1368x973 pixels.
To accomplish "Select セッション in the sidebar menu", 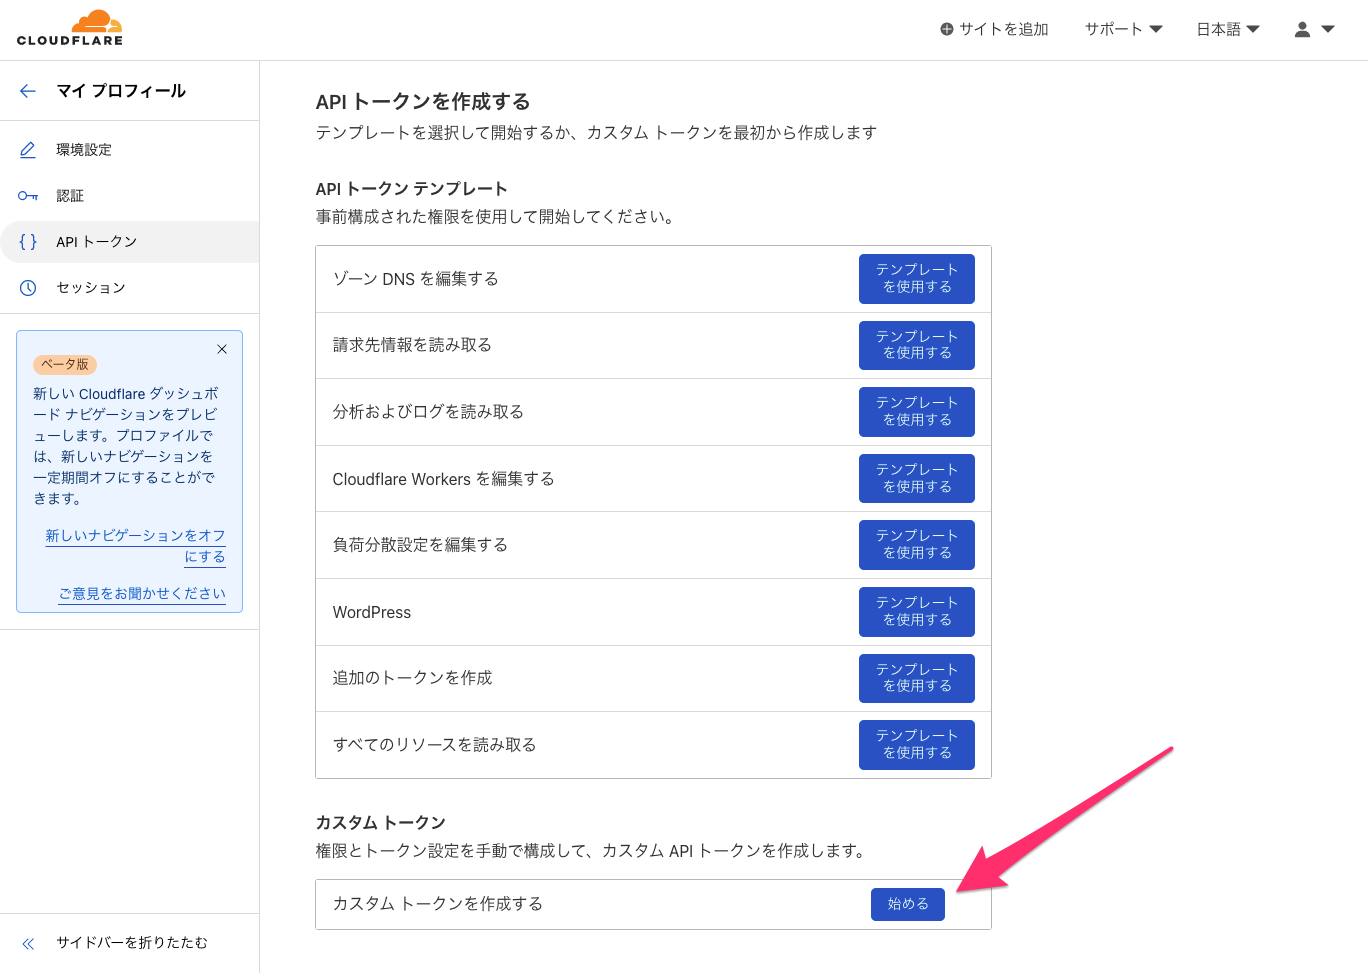I will pyautogui.click(x=89, y=287).
